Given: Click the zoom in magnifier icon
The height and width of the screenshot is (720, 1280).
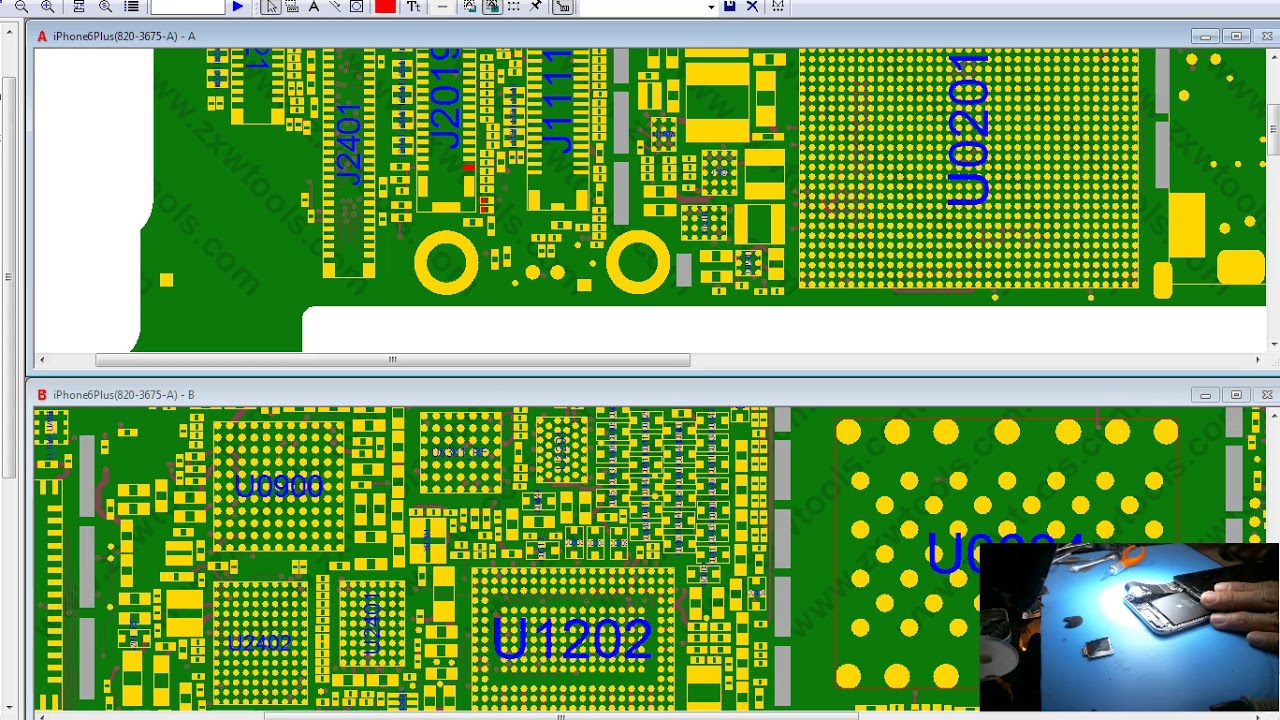Looking at the screenshot, I should coord(47,6).
